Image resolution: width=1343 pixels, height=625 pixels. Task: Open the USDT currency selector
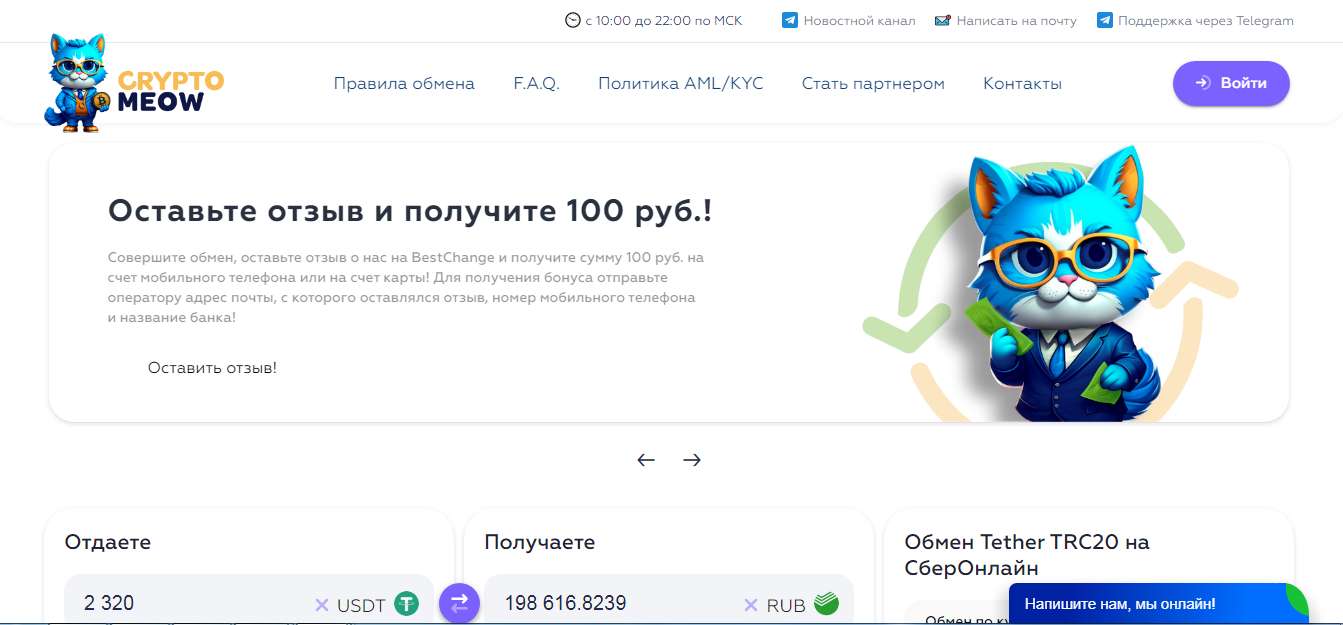[x=361, y=605]
